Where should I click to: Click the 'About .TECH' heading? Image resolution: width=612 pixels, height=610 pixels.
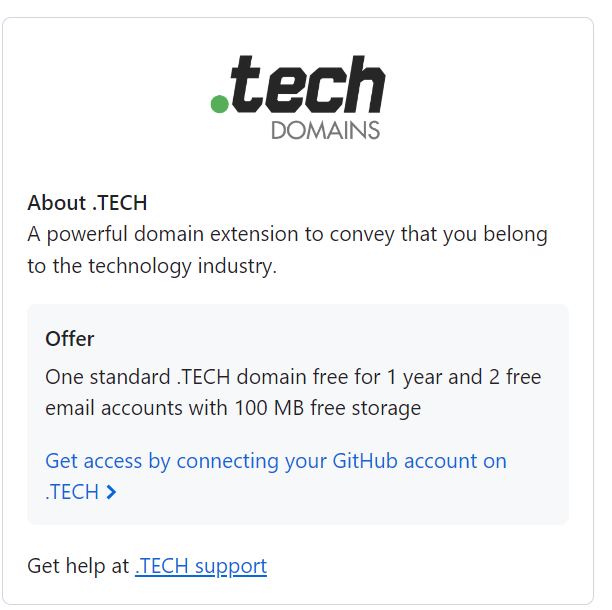pos(87,203)
